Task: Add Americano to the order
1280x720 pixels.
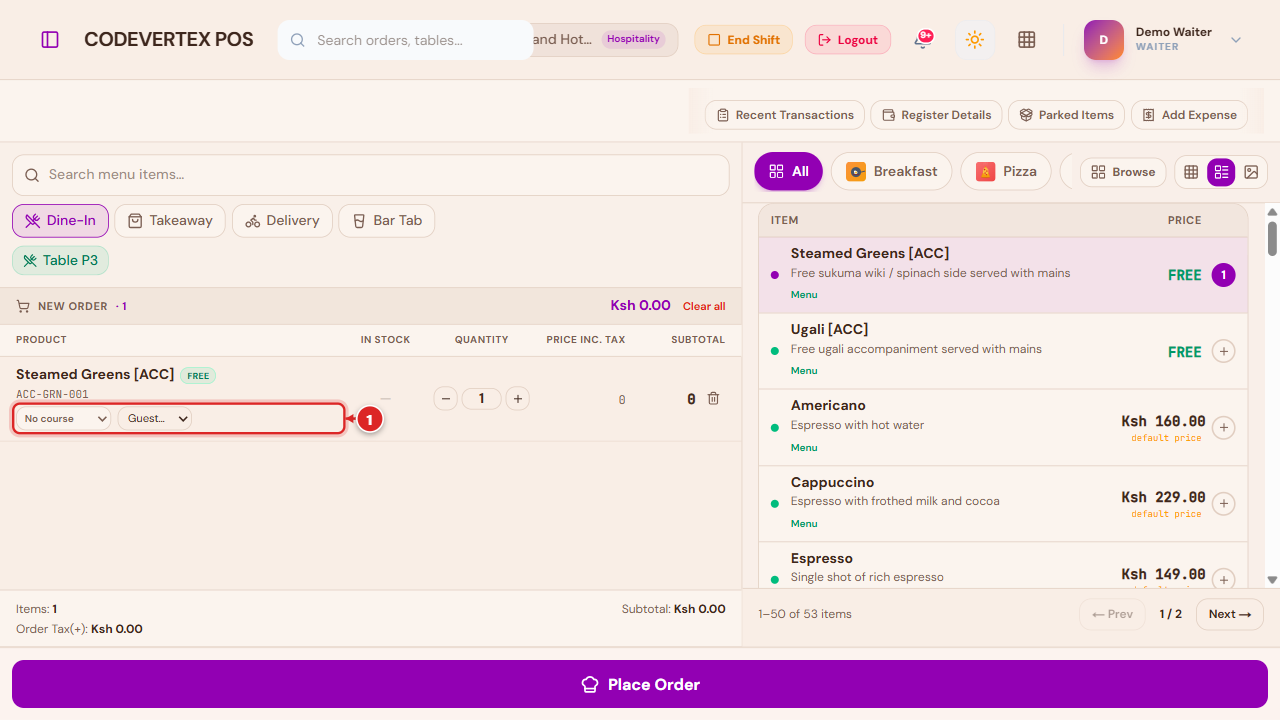Action: coord(1223,428)
